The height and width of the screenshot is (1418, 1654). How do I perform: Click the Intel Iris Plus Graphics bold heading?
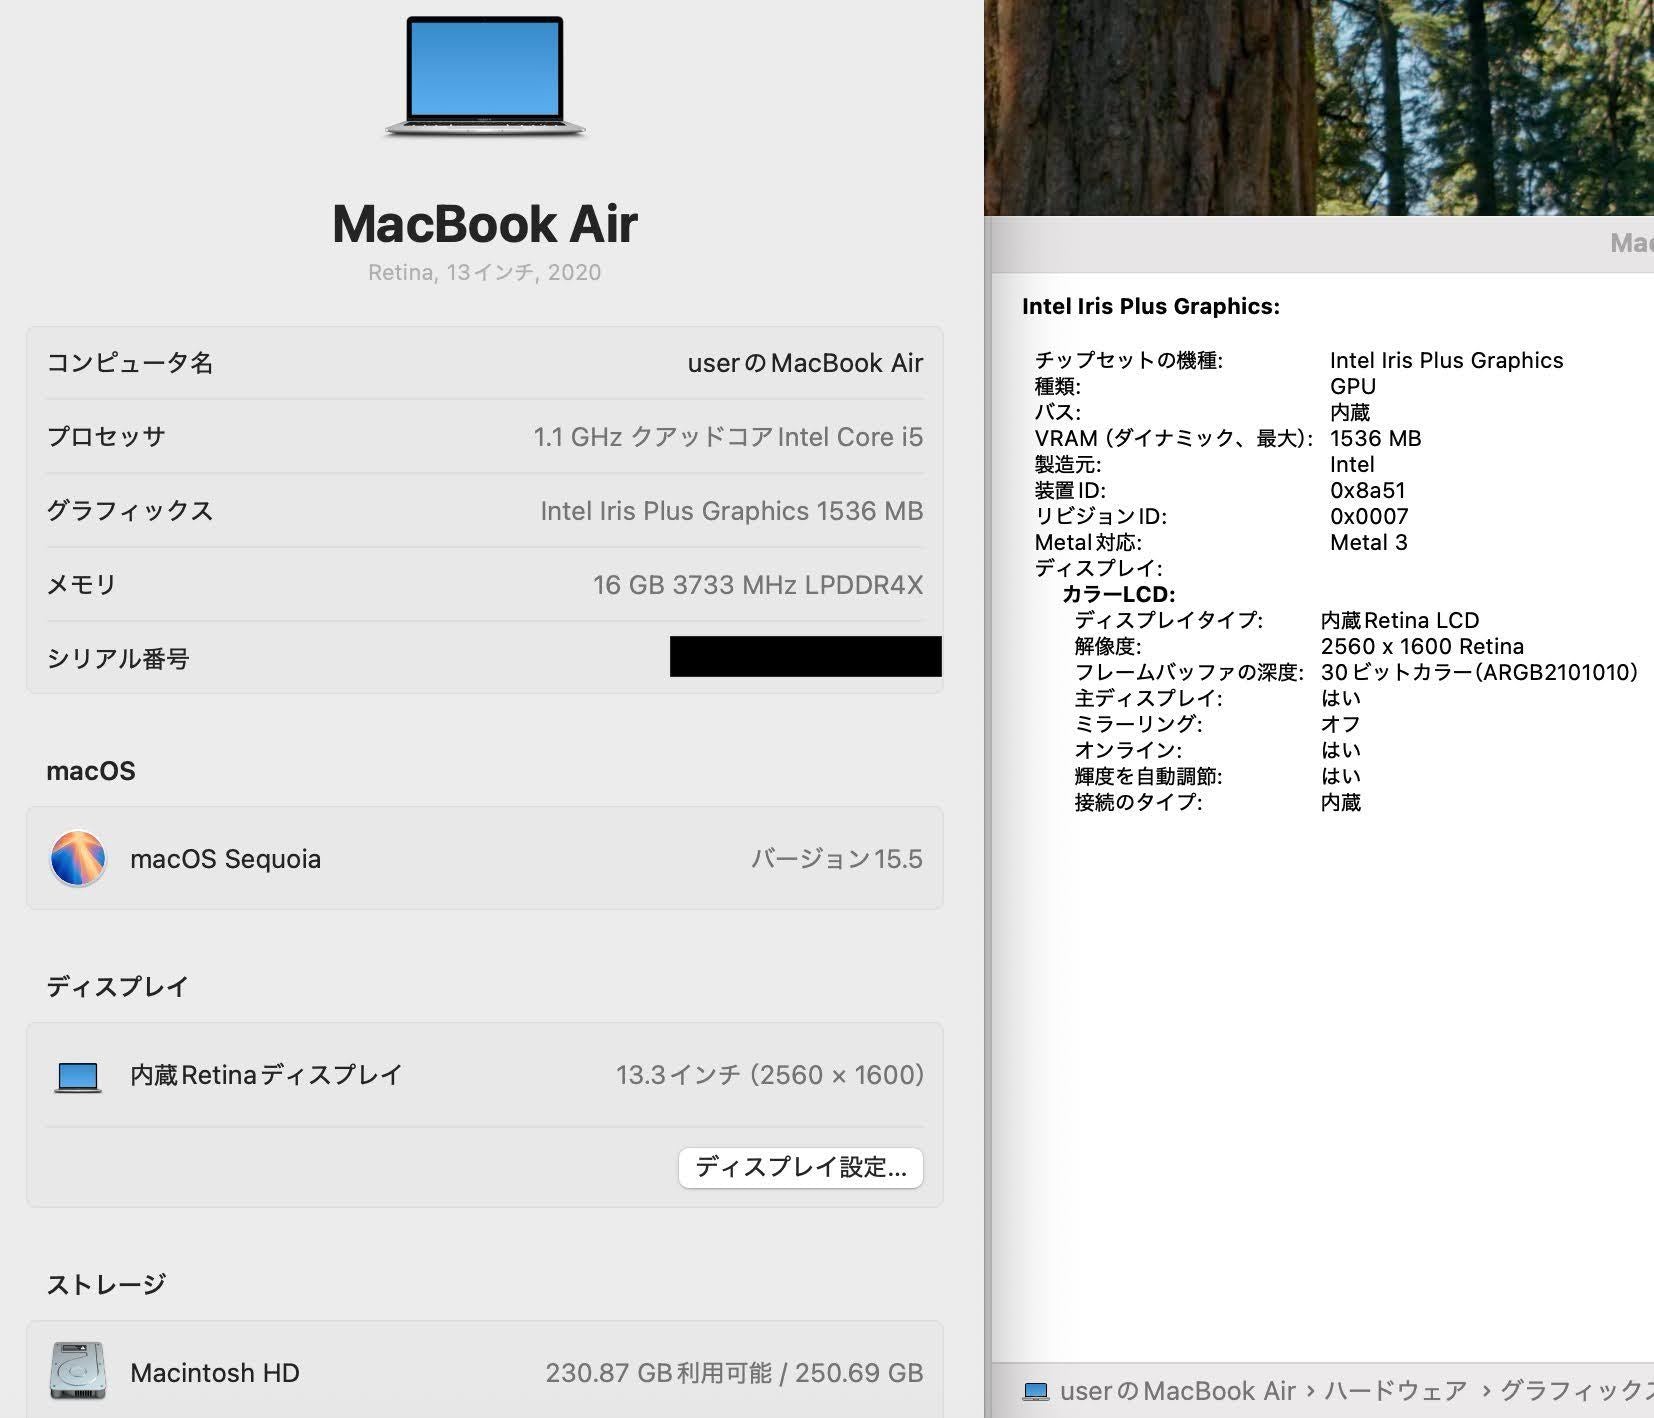tap(1150, 307)
